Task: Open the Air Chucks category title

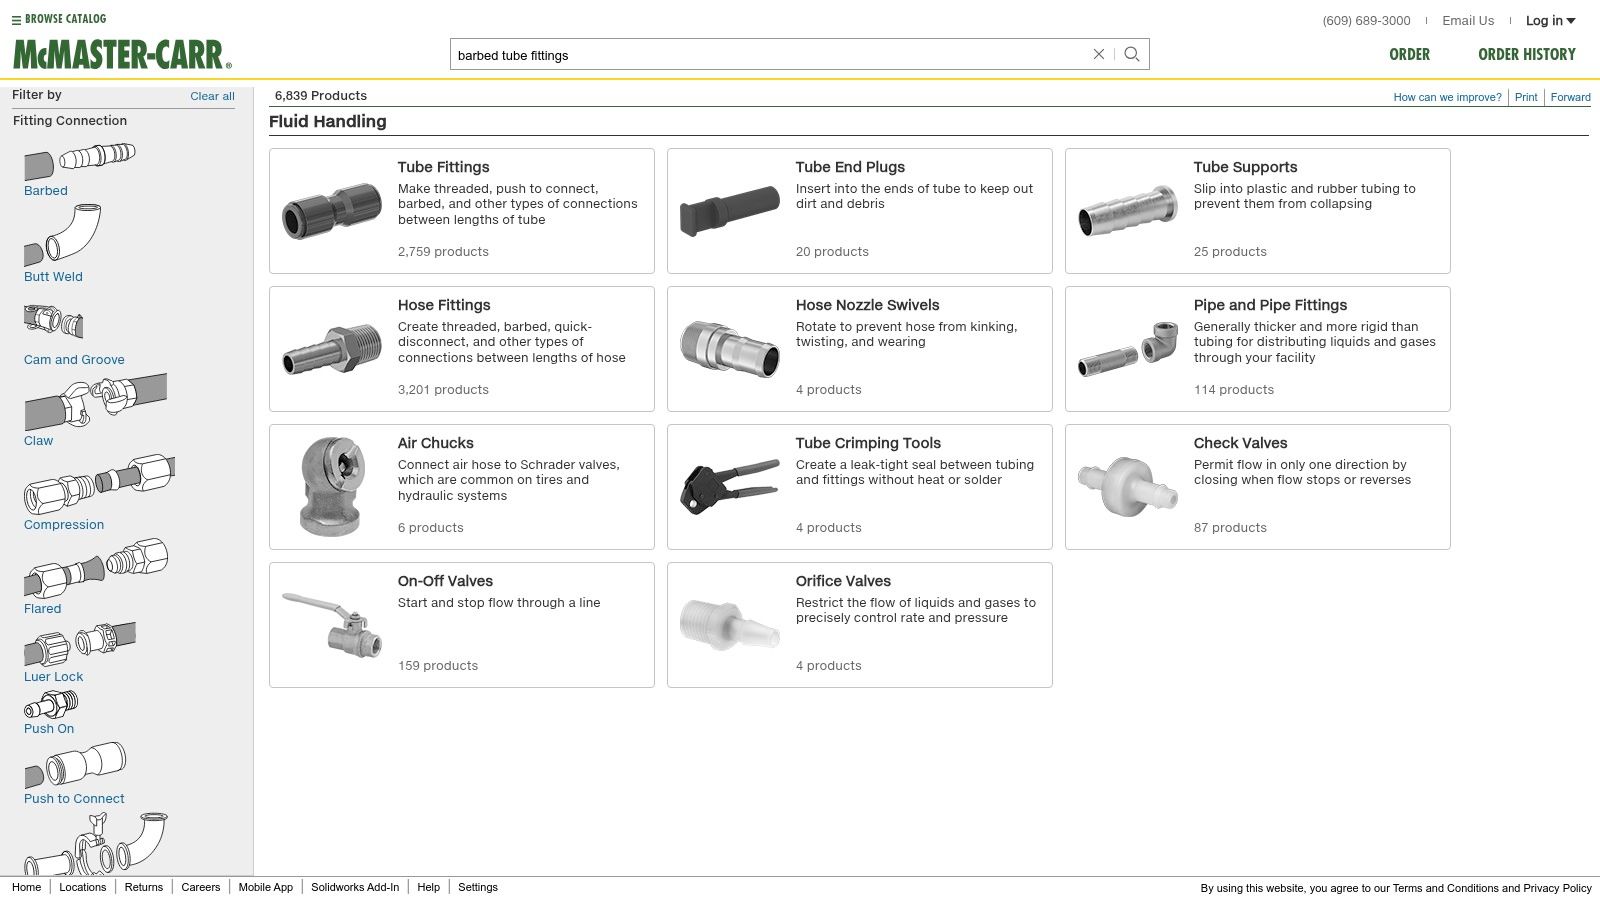Action: click(x=435, y=443)
